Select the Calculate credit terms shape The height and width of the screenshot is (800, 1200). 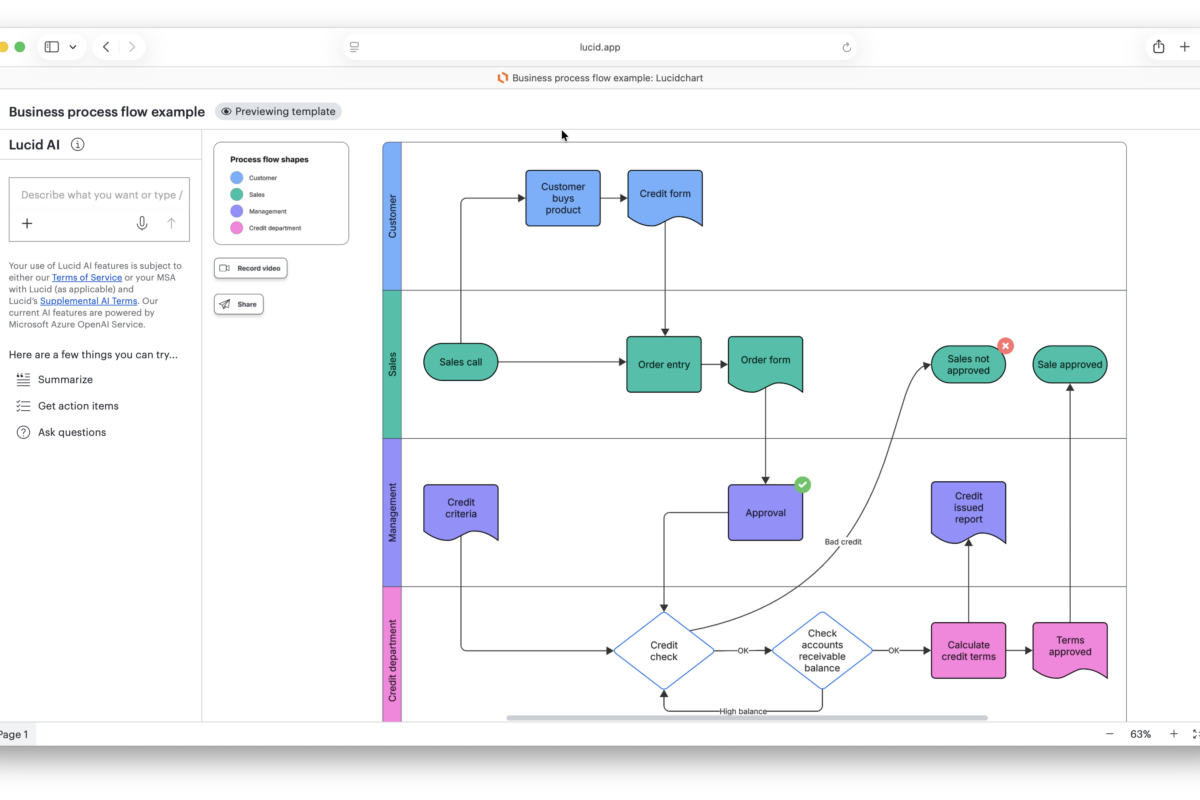coord(968,651)
